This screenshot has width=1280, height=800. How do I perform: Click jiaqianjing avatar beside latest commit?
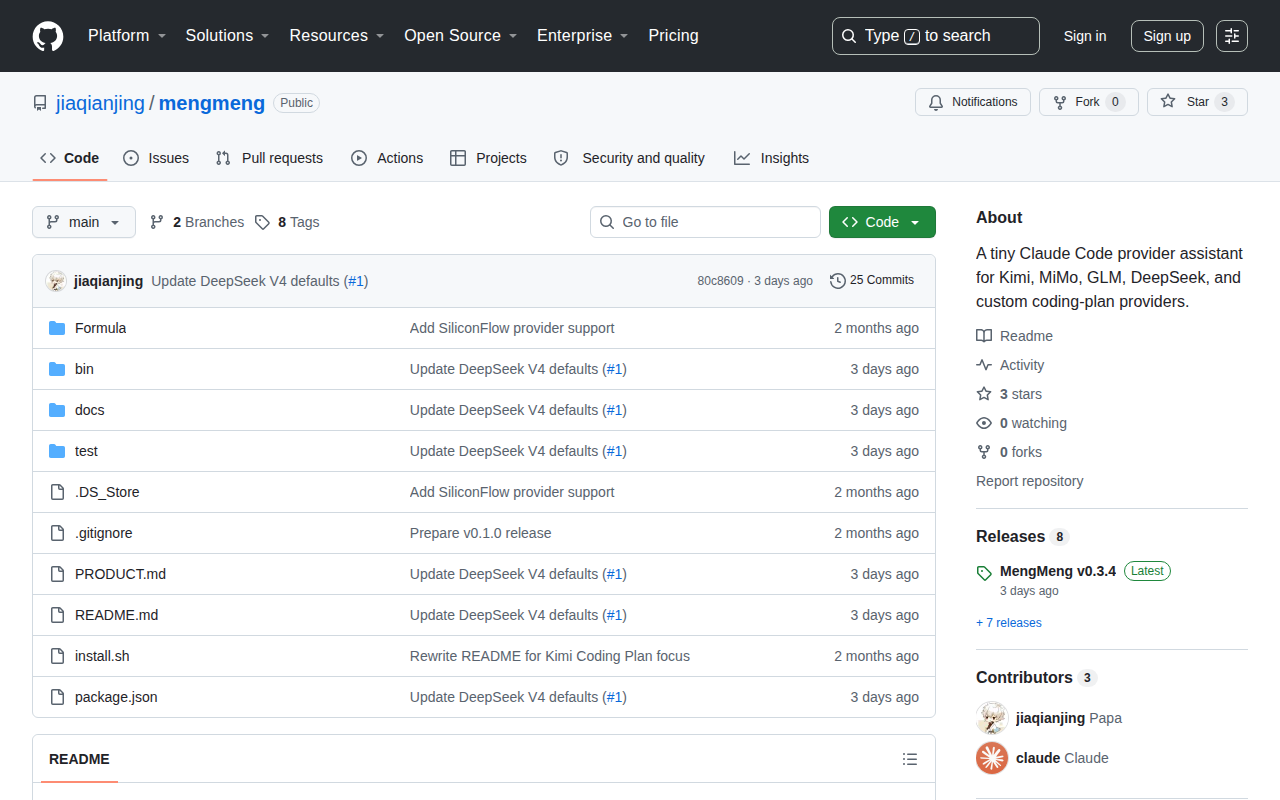coord(56,281)
